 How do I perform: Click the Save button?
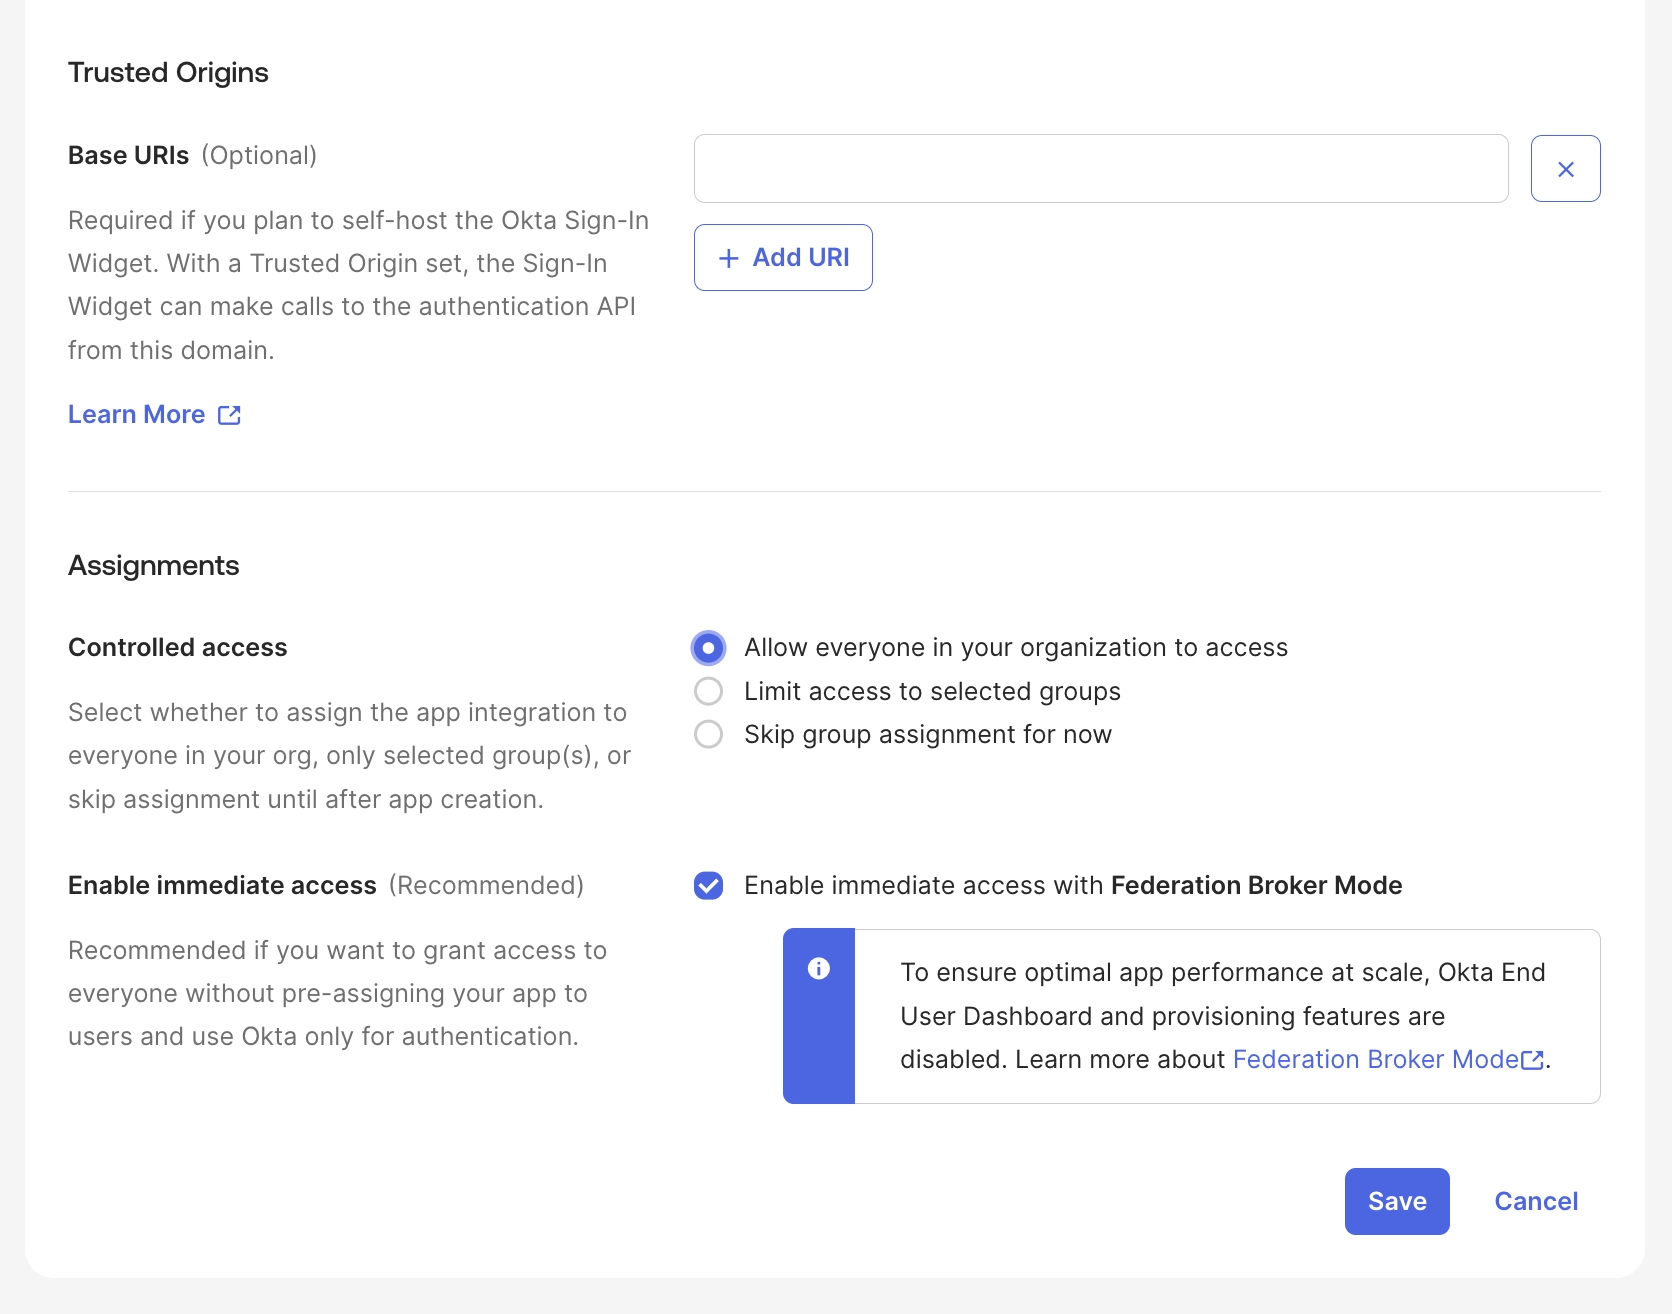(1397, 1201)
